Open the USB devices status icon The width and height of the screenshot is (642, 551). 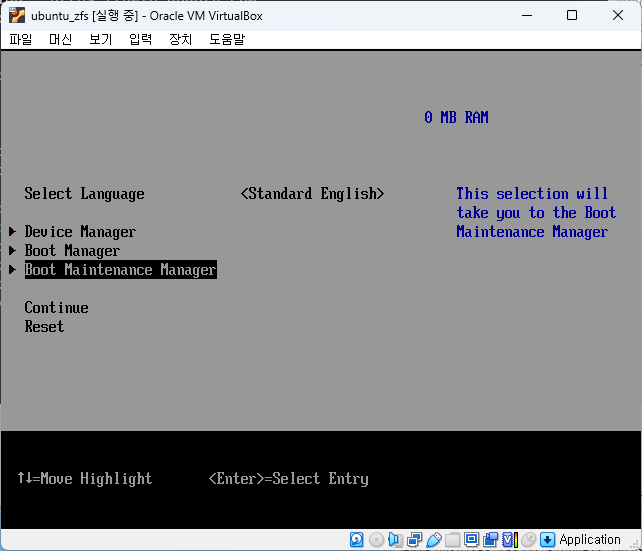433,539
